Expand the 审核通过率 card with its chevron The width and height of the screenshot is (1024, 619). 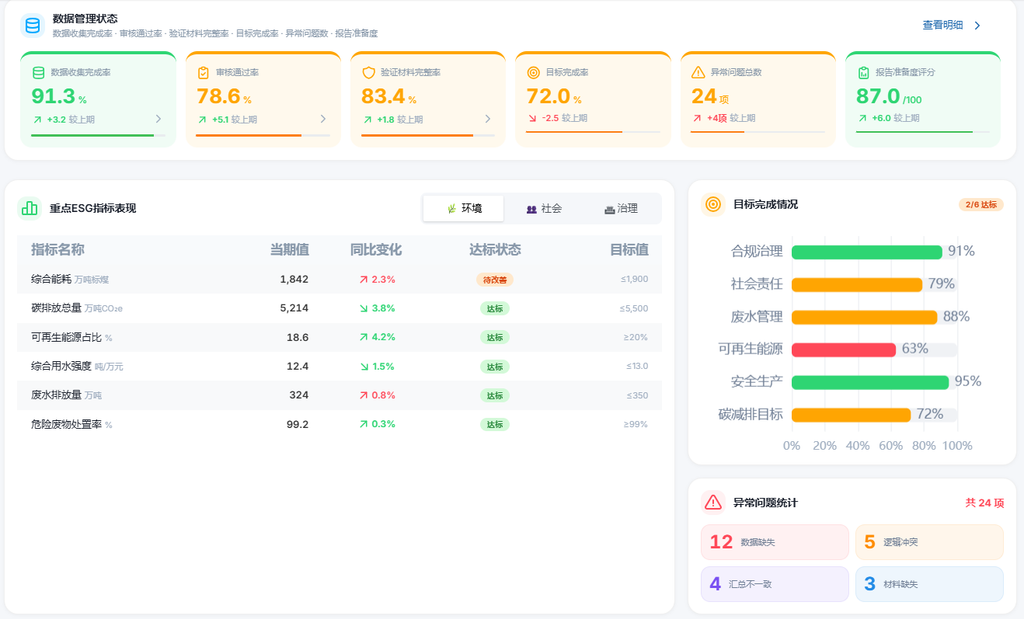click(323, 119)
